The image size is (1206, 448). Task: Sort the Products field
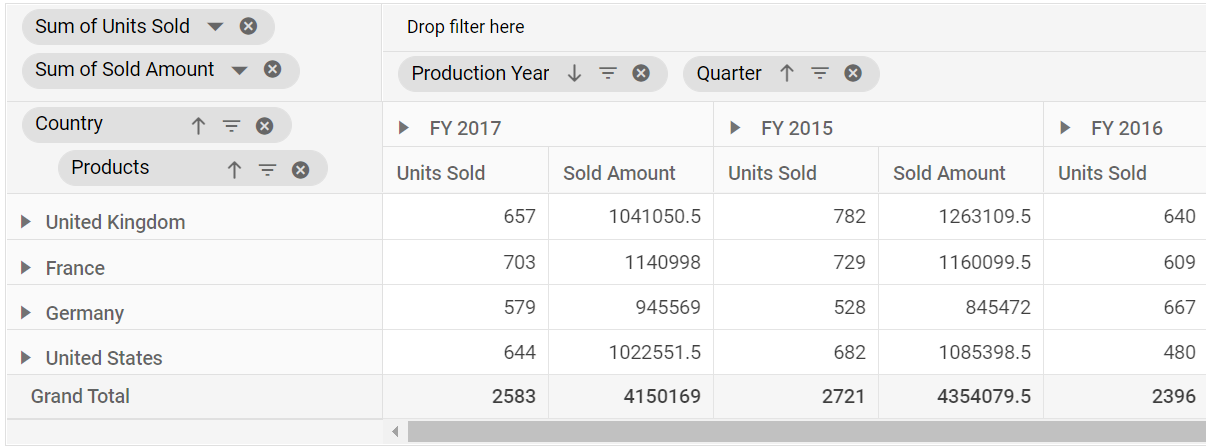coord(234,170)
